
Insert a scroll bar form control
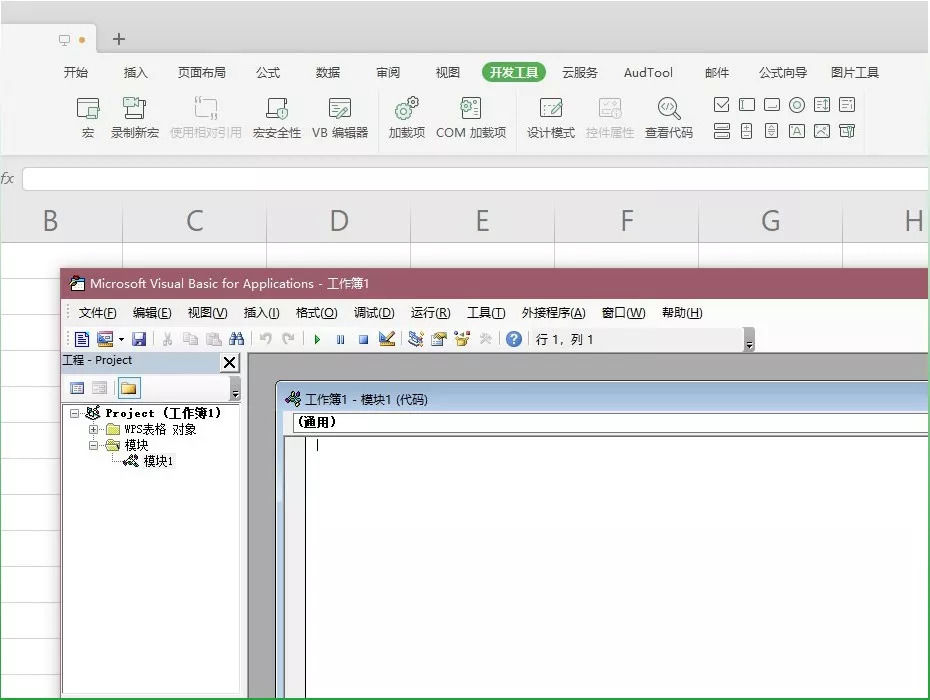[x=771, y=132]
